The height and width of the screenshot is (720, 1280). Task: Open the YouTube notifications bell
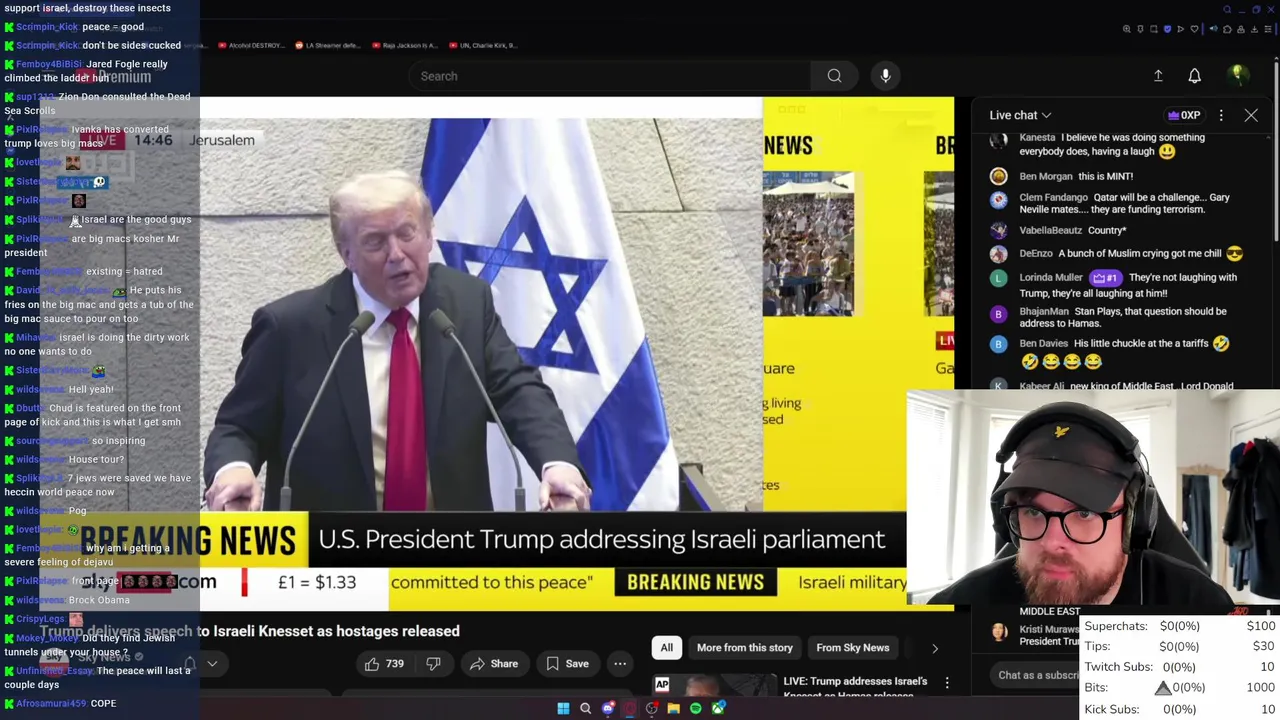coord(1194,76)
